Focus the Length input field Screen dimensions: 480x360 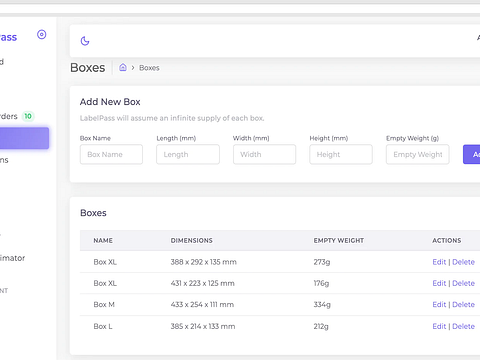tap(188, 154)
